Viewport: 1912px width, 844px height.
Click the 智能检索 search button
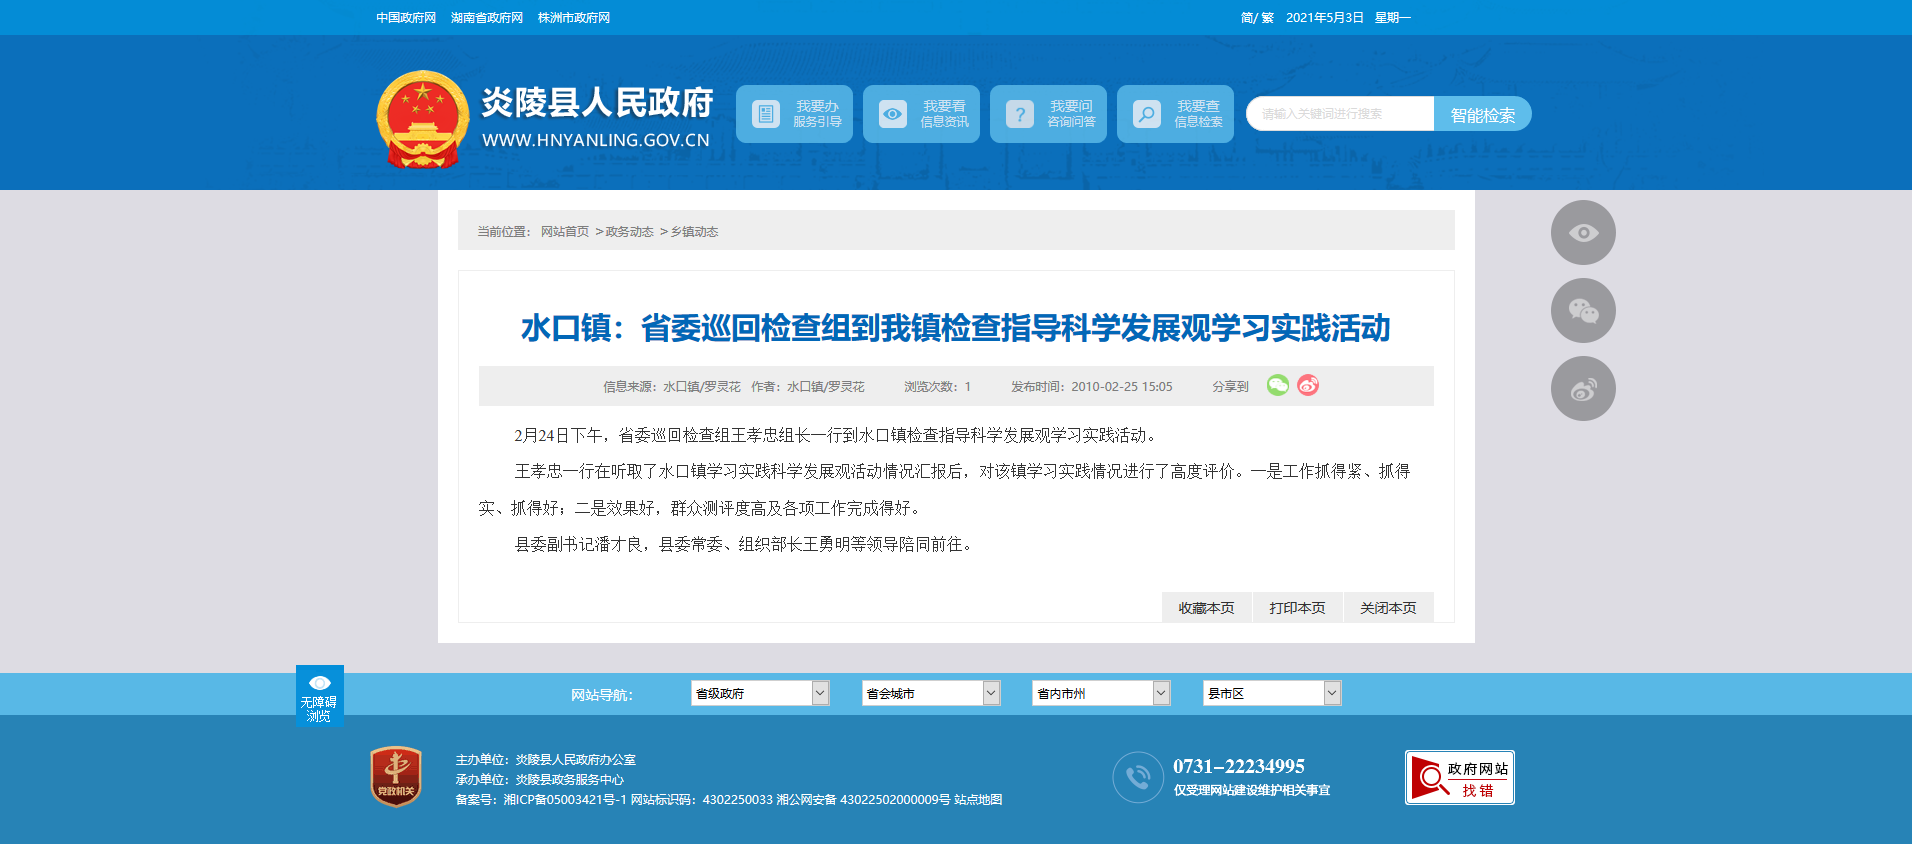click(x=1482, y=115)
